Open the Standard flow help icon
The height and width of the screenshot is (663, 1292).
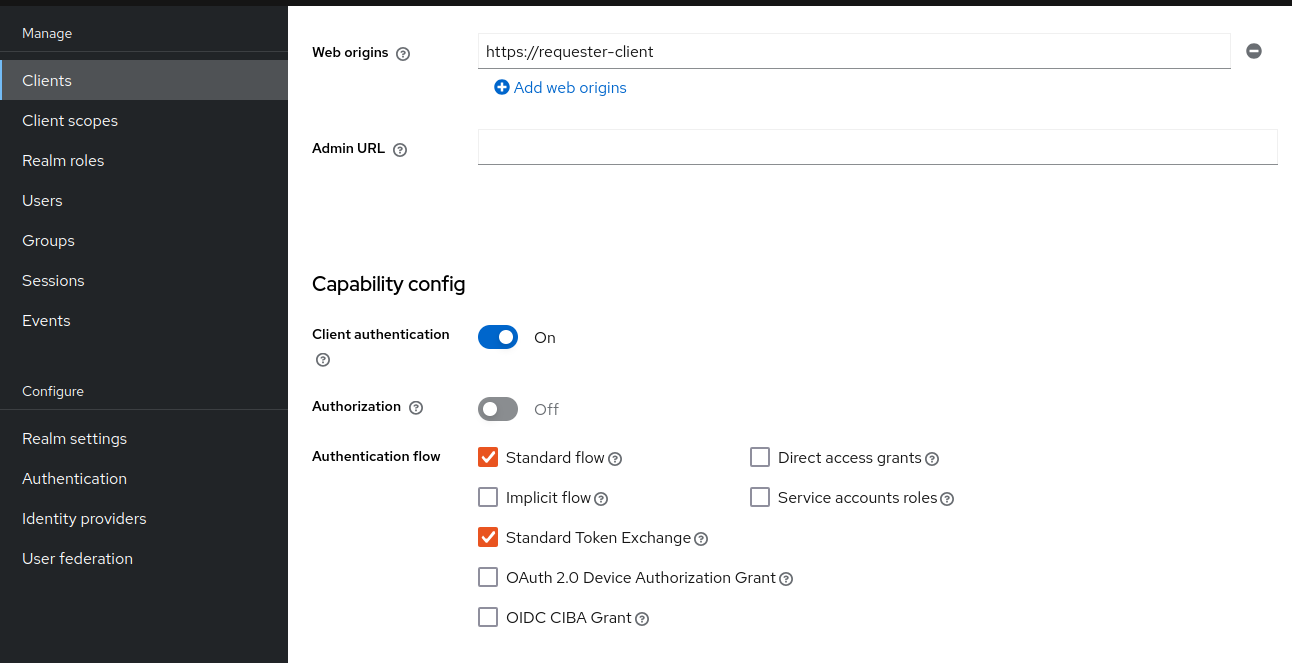pos(616,458)
